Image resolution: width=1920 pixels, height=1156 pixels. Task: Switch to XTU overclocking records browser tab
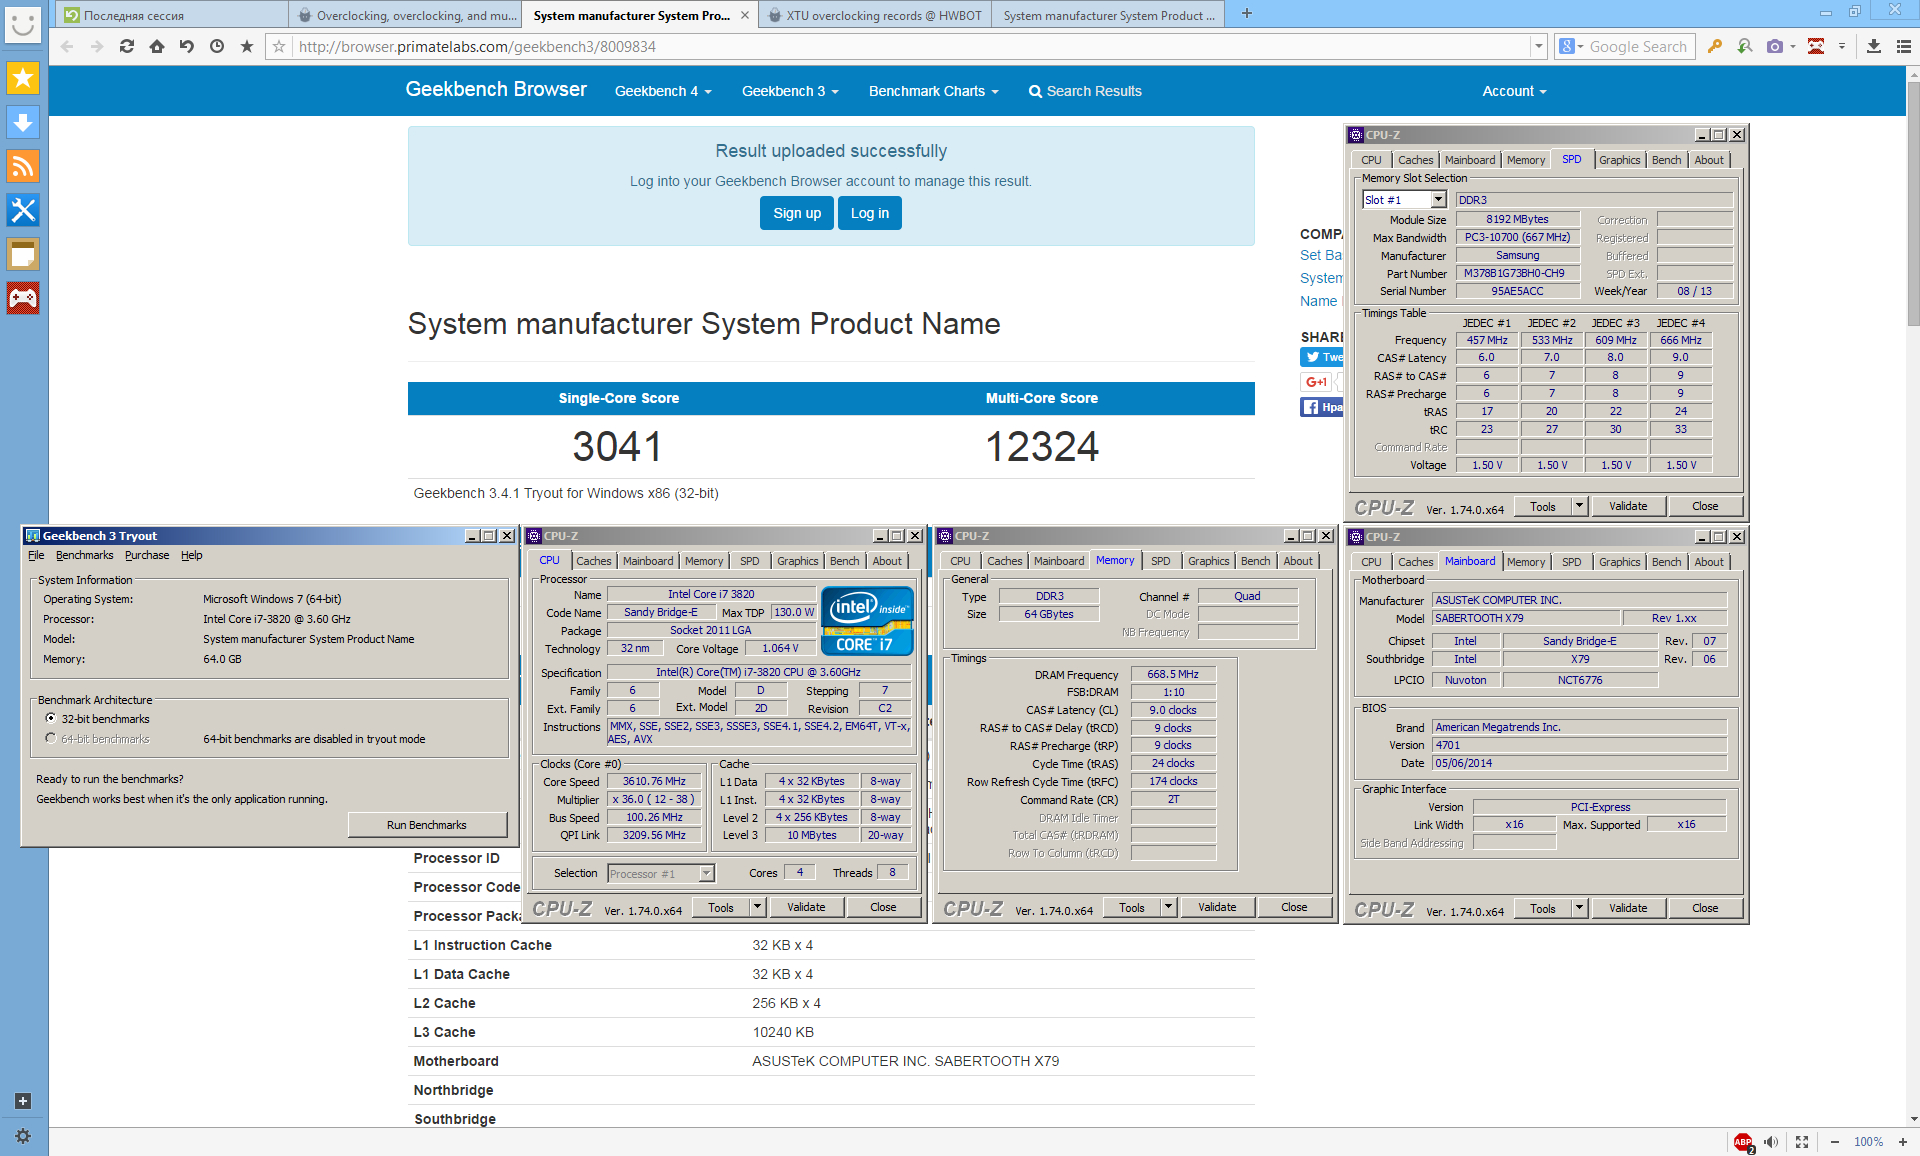pyautogui.click(x=875, y=15)
